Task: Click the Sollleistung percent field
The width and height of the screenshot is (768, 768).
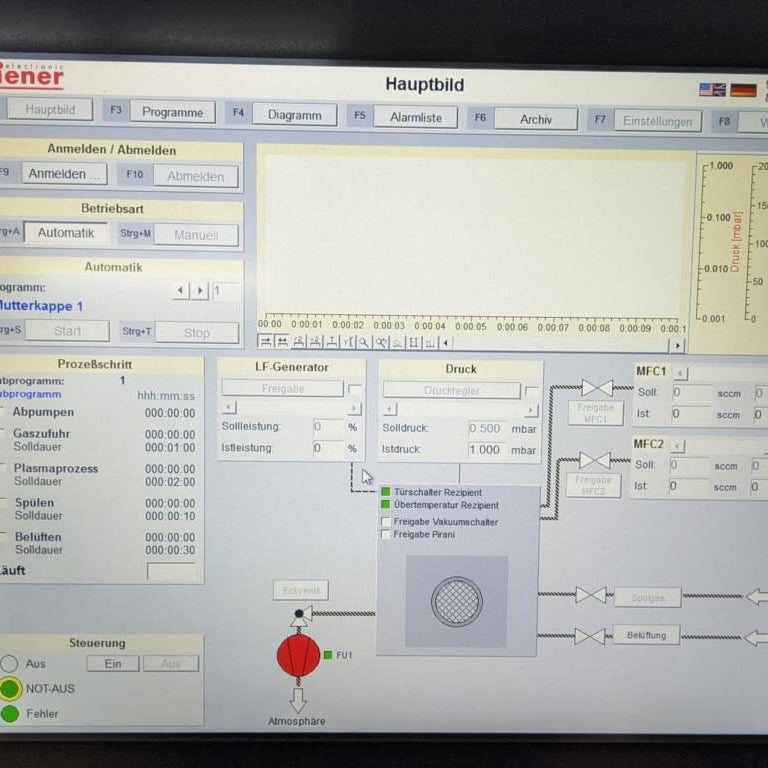Action: (x=329, y=427)
